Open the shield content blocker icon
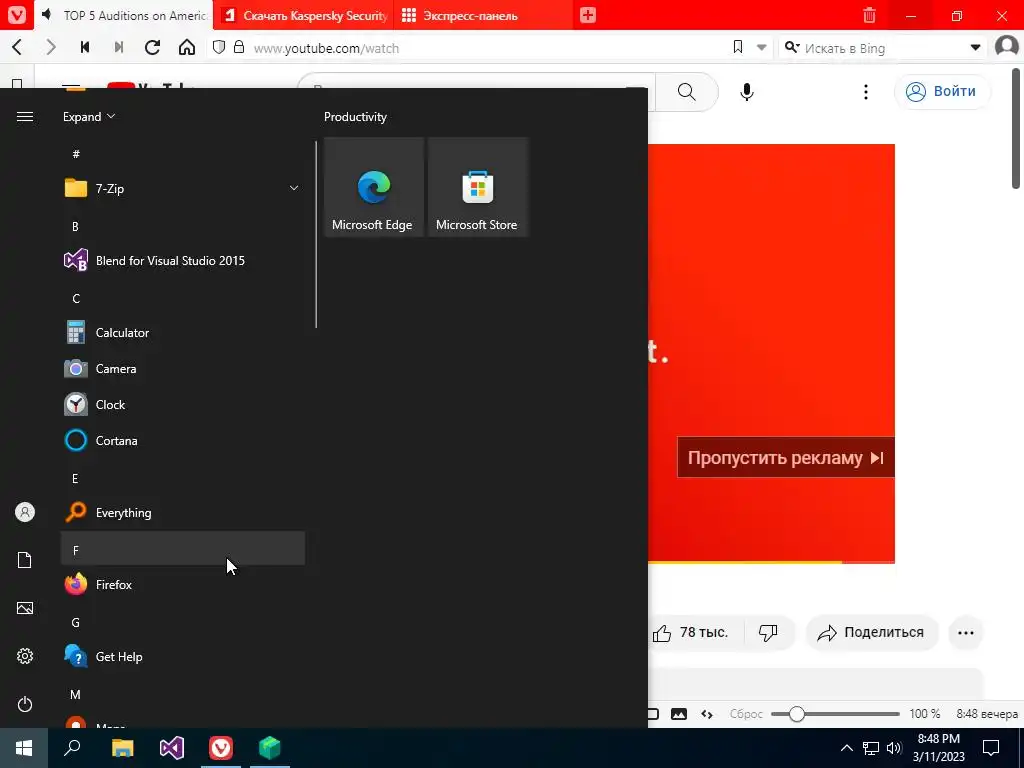The height and width of the screenshot is (768, 1024). [x=219, y=48]
